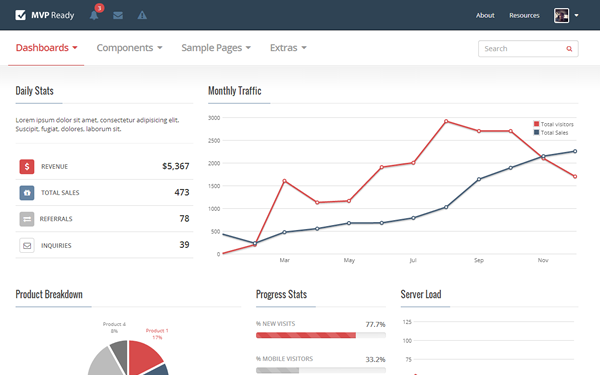Screen dimensions: 600x375
Task: Click the 39 inquiries value
Action: 184,245
